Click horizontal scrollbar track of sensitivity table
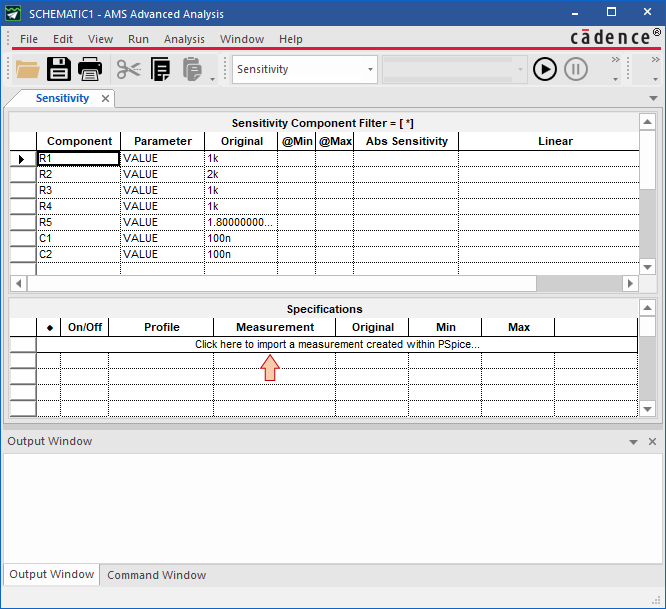The width and height of the screenshot is (666, 609). point(579,283)
